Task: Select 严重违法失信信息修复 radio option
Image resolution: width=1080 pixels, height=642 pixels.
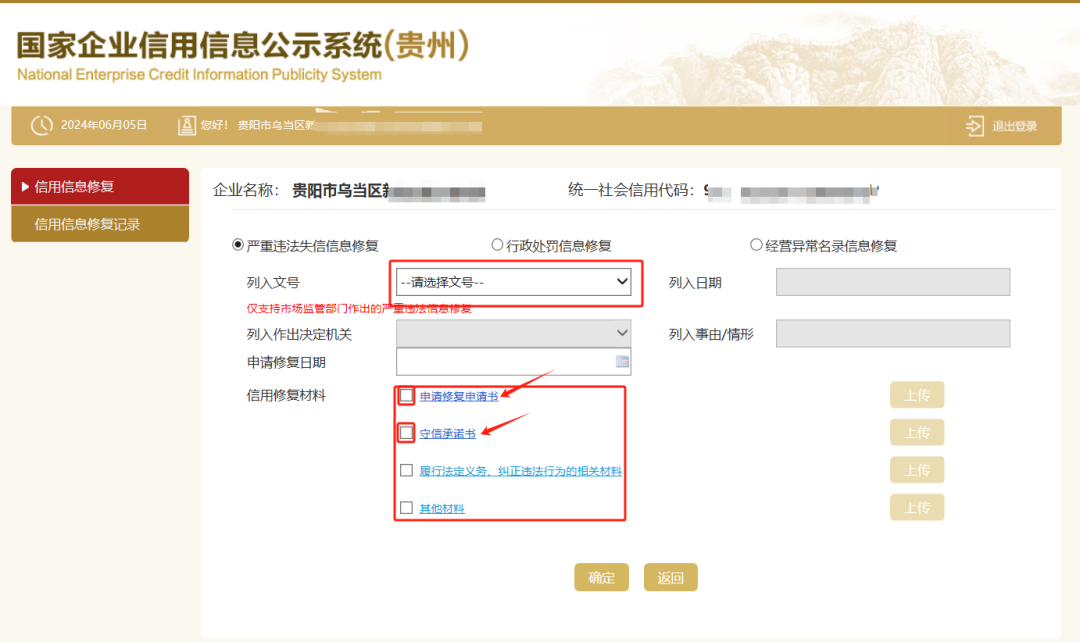Action: (x=238, y=245)
